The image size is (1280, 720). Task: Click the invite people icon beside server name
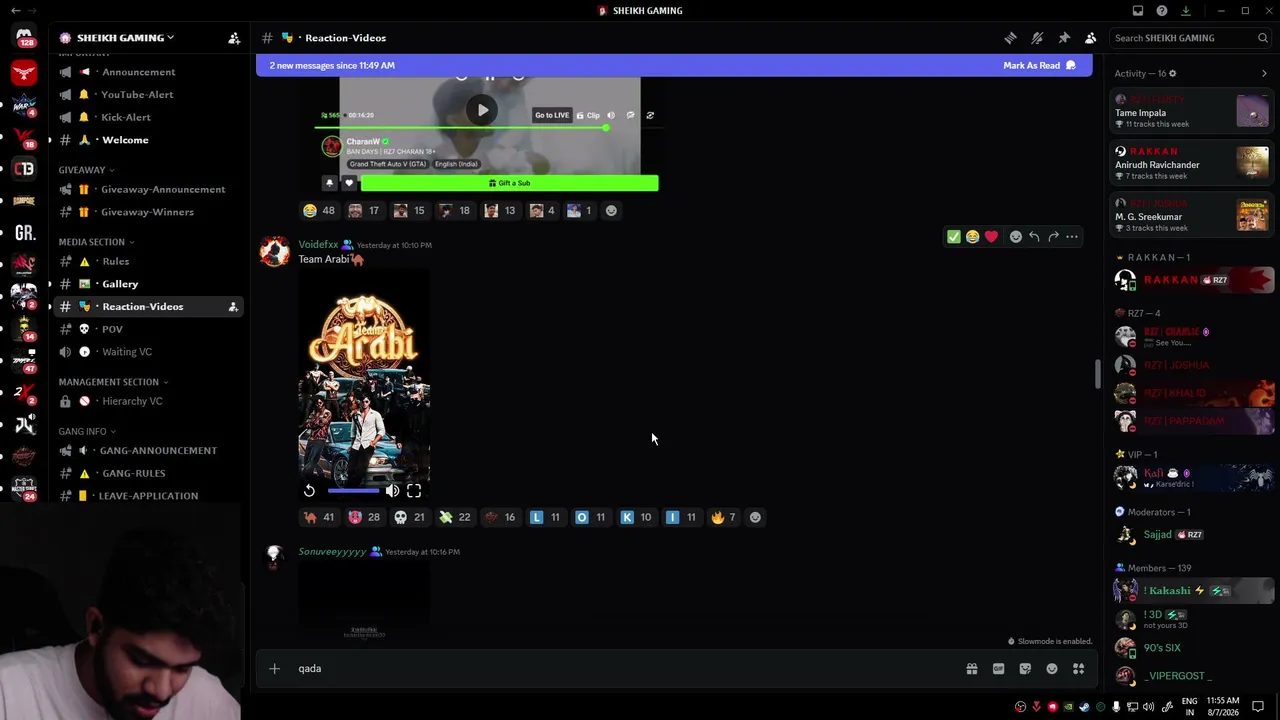[234, 38]
